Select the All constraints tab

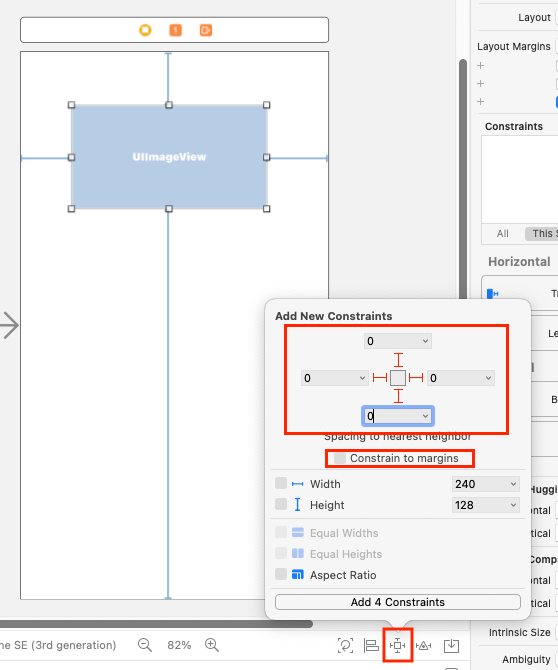coord(502,233)
